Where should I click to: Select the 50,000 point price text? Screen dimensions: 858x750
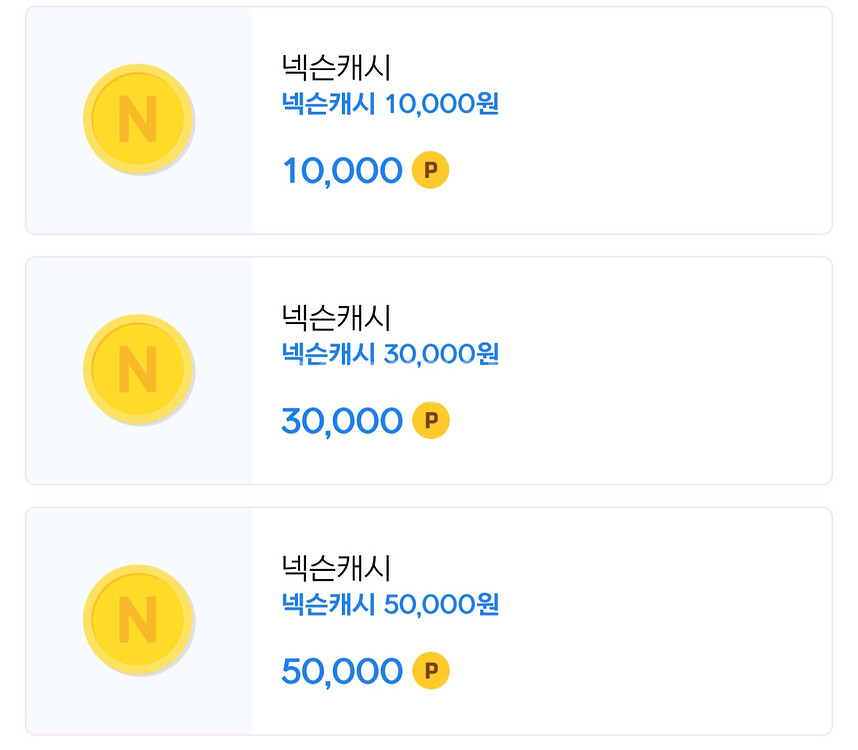pyautogui.click(x=342, y=671)
